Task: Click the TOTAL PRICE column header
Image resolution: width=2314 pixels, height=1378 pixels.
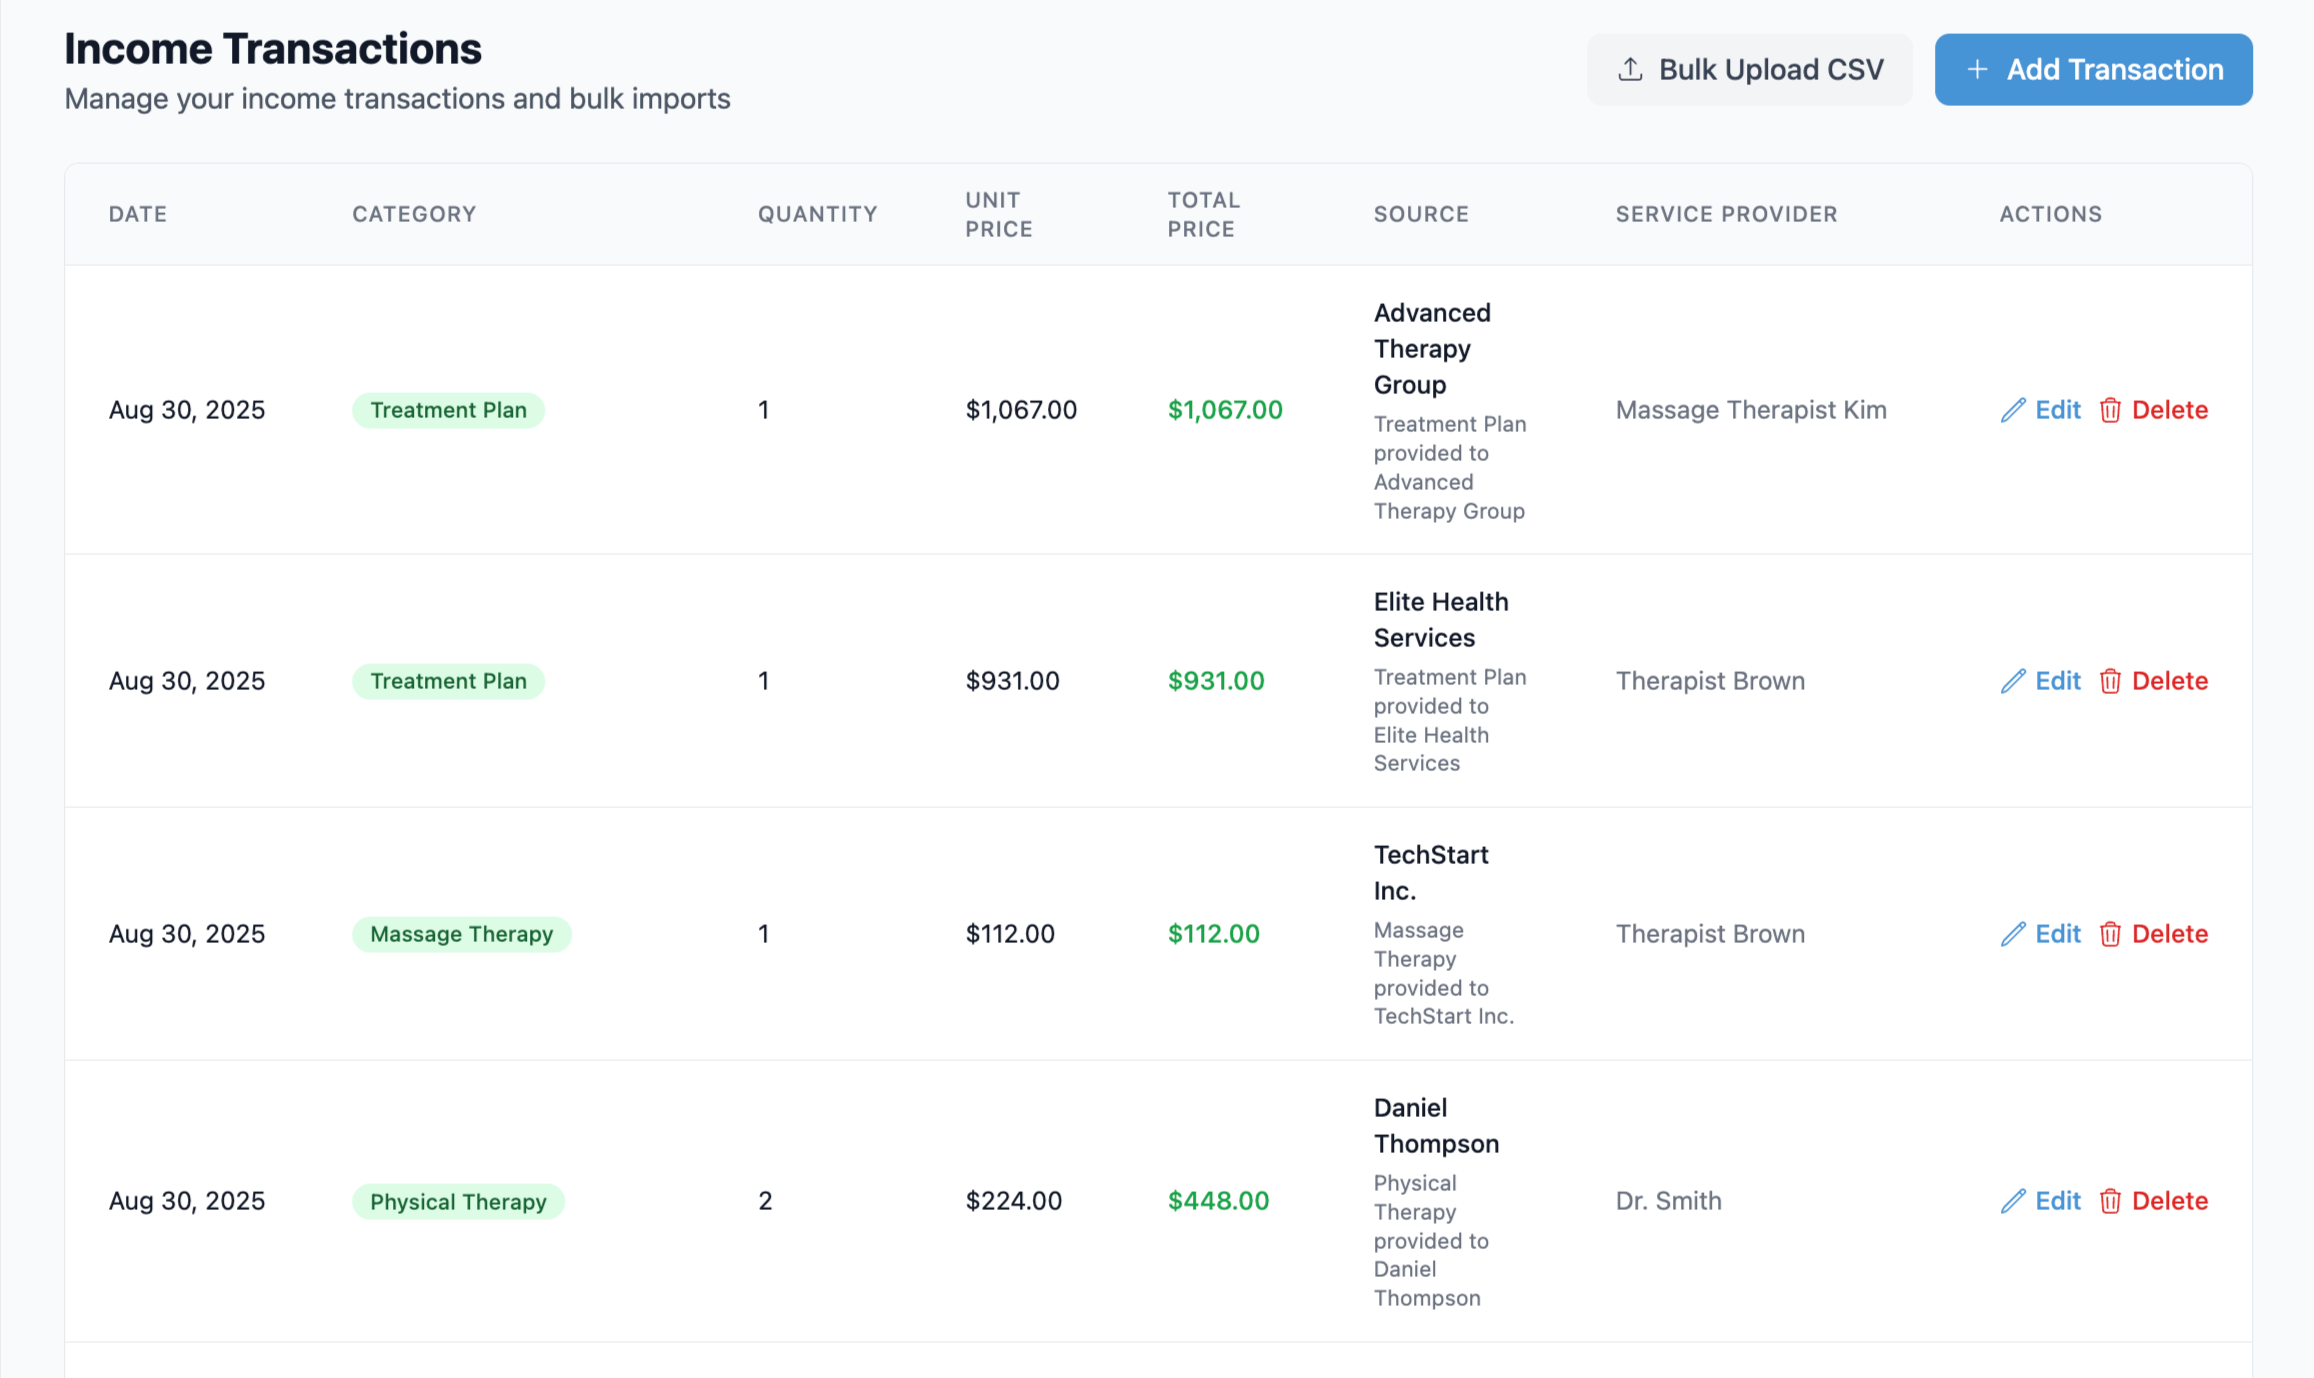Action: [1203, 213]
